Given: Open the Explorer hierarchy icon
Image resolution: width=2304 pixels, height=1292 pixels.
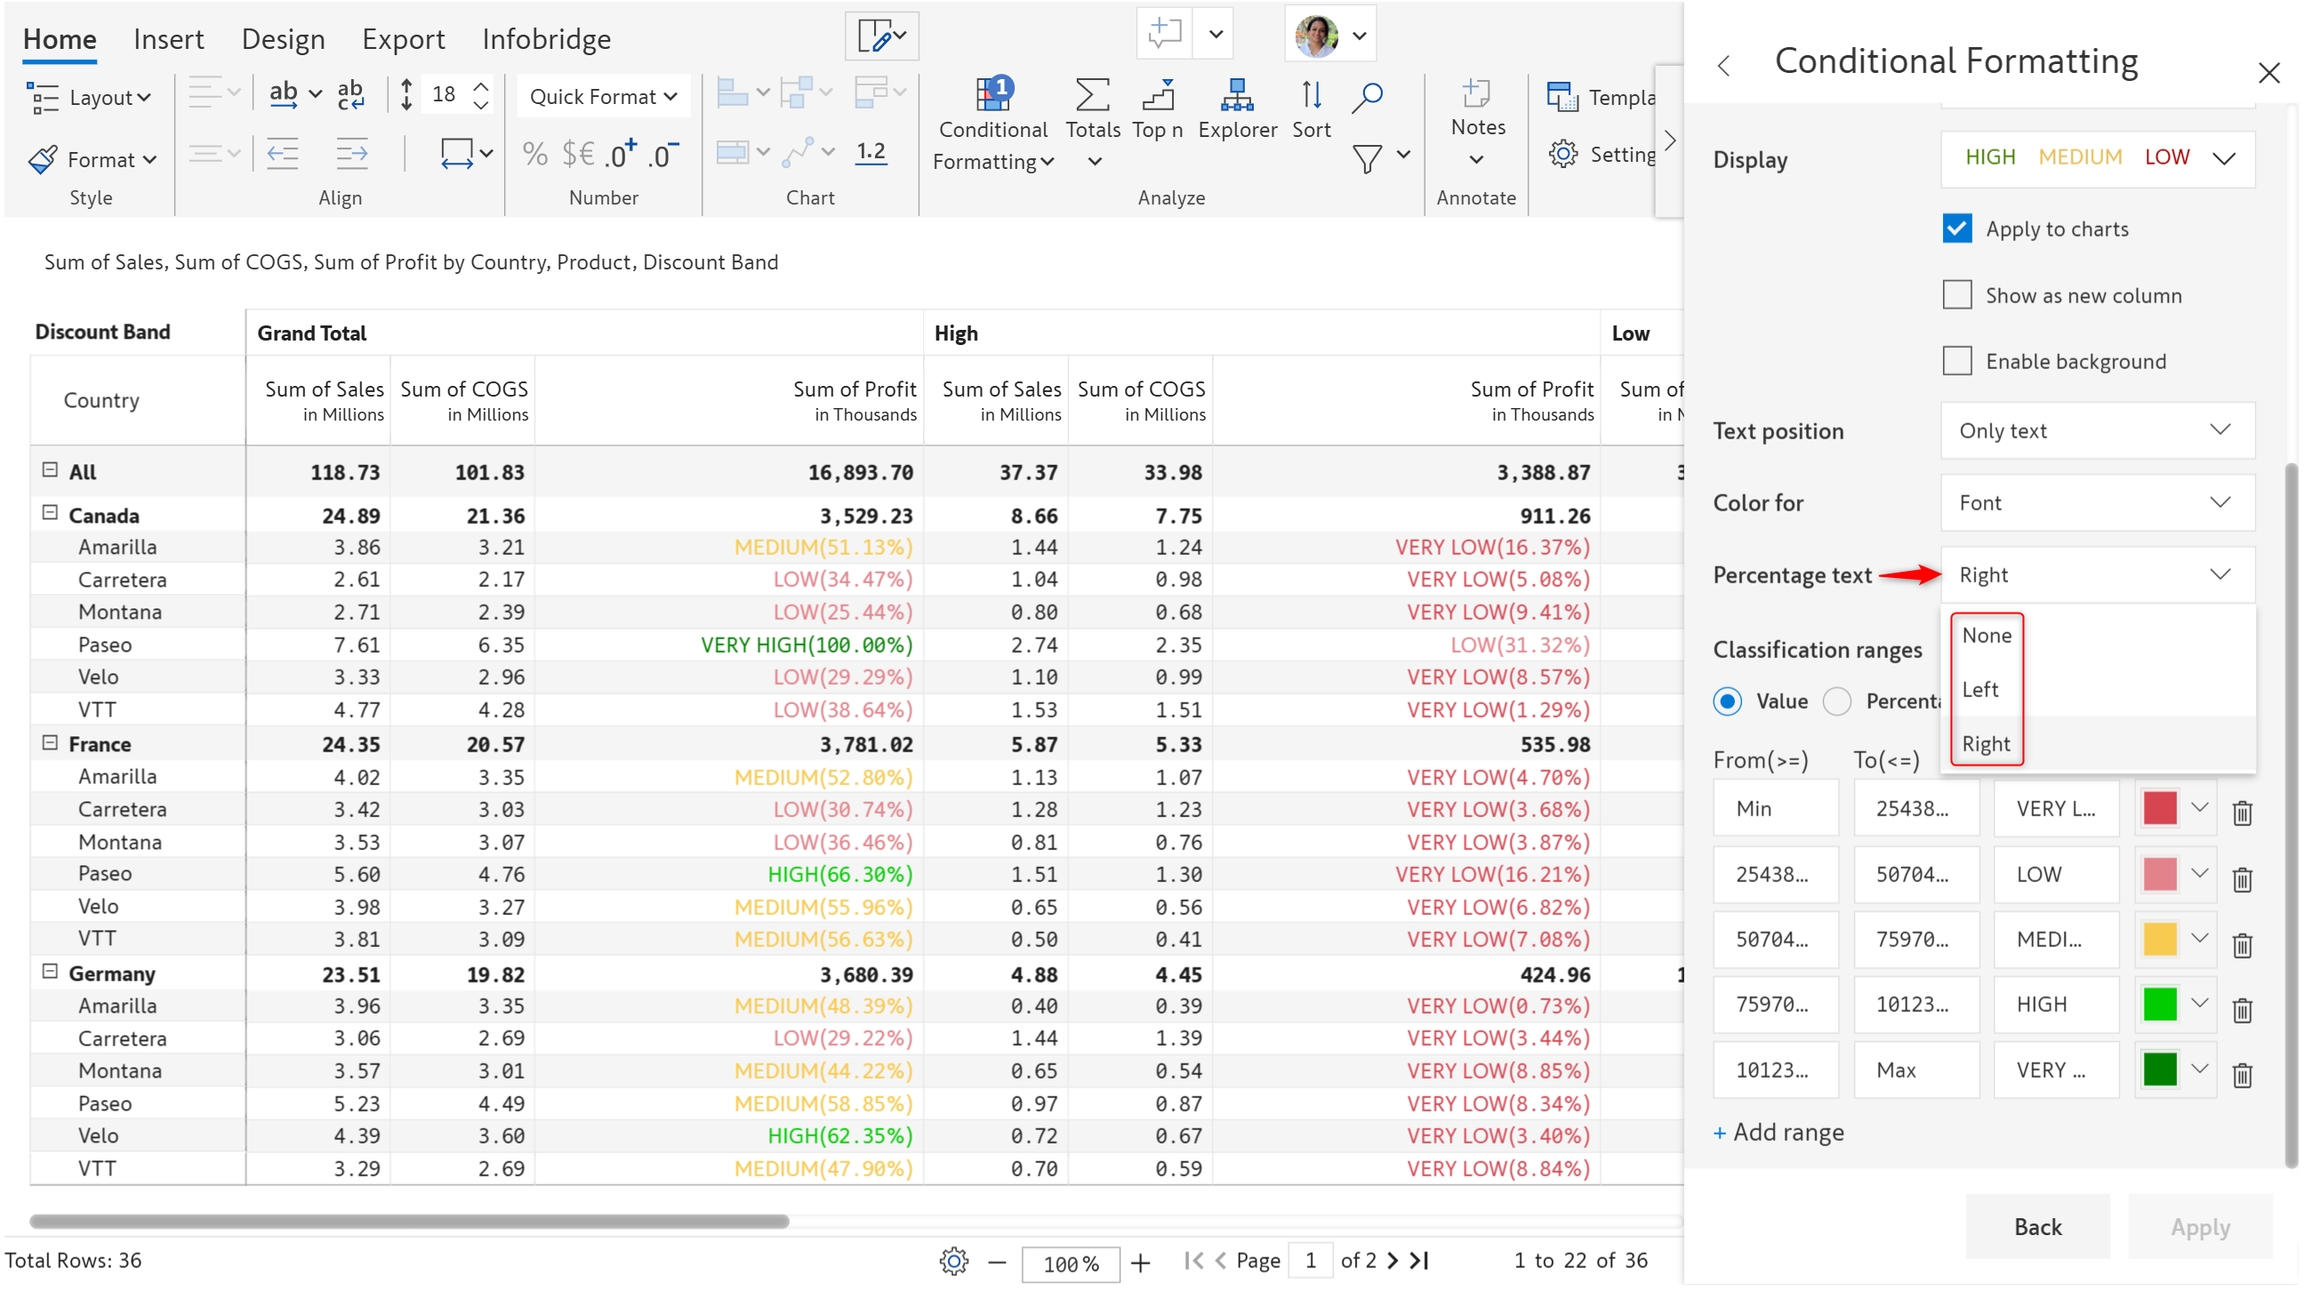Looking at the screenshot, I should tap(1236, 97).
